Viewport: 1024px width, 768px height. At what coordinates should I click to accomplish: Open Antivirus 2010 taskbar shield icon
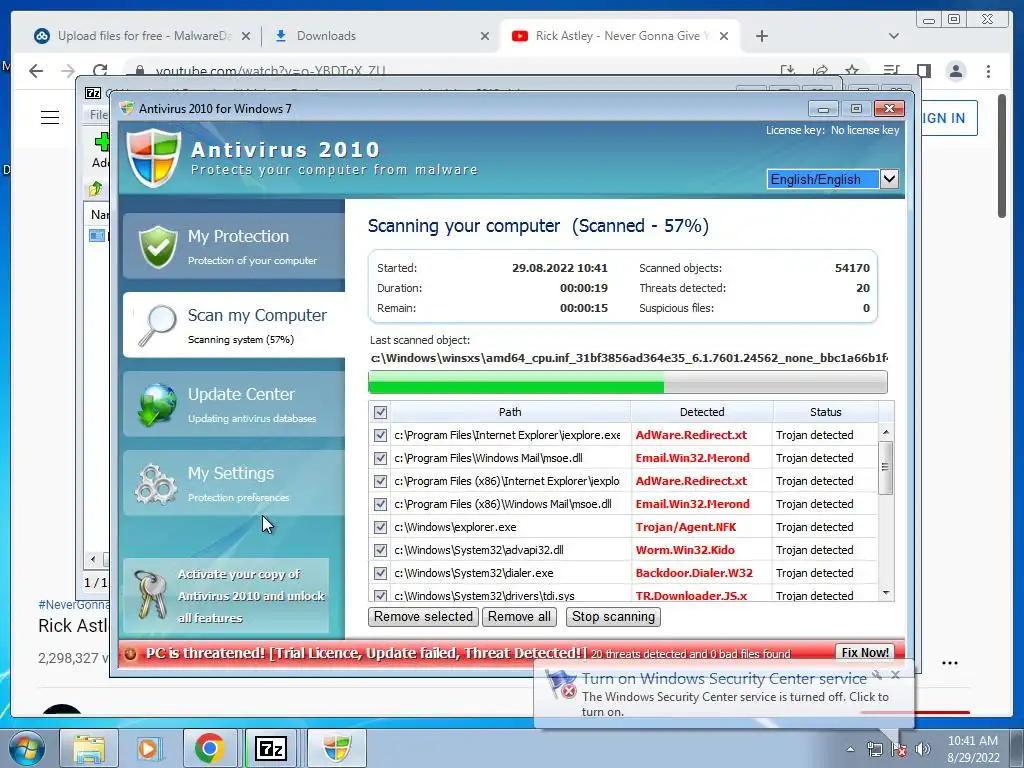(337, 748)
